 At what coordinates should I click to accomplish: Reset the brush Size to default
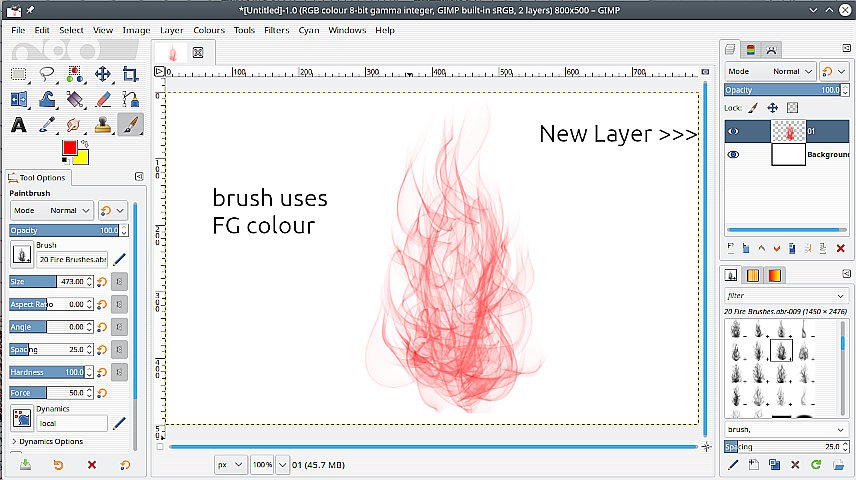(102, 282)
